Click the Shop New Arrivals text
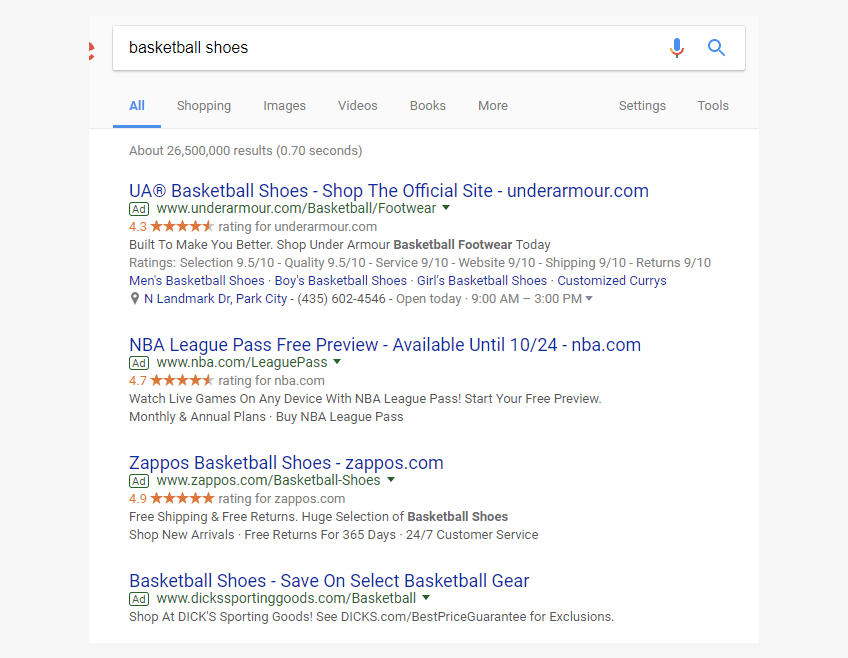Screen dimensions: 848x658 point(182,535)
